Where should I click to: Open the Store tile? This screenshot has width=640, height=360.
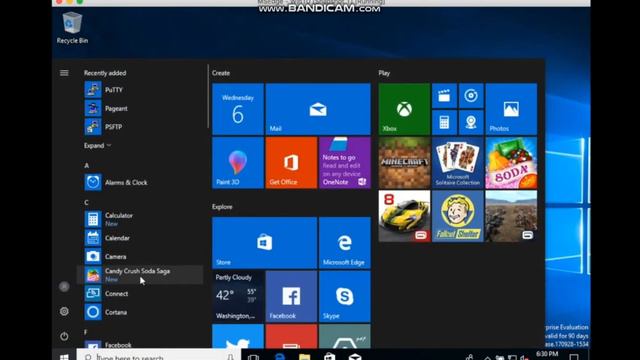coord(264,243)
